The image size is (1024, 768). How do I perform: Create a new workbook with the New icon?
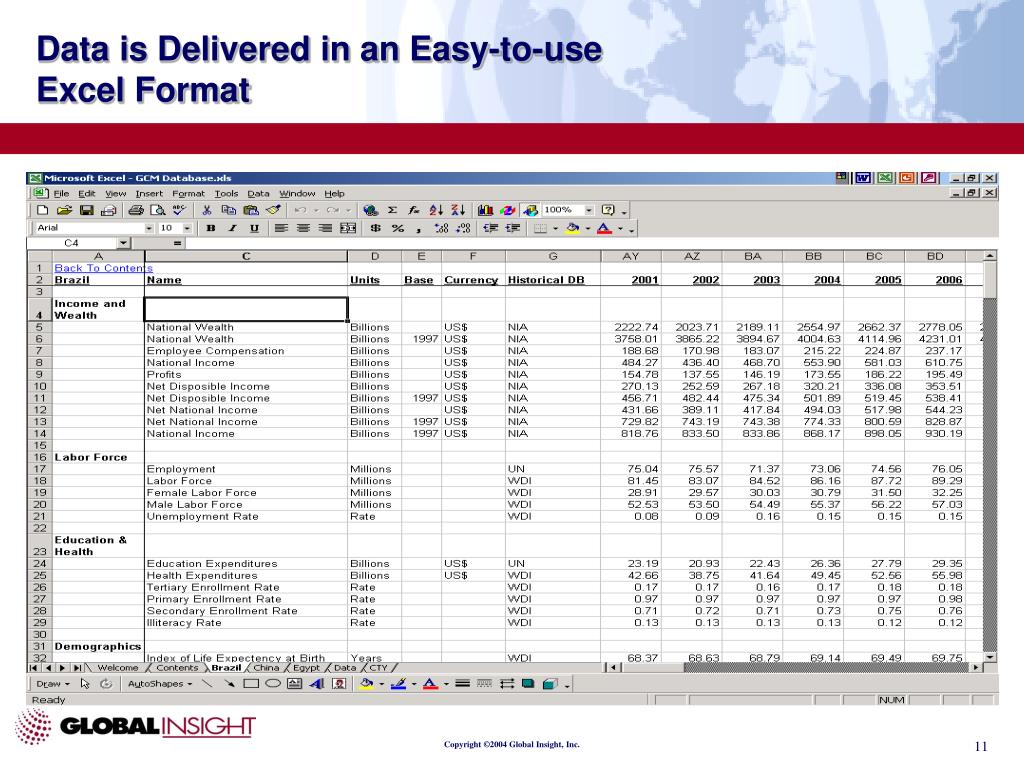(x=42, y=210)
